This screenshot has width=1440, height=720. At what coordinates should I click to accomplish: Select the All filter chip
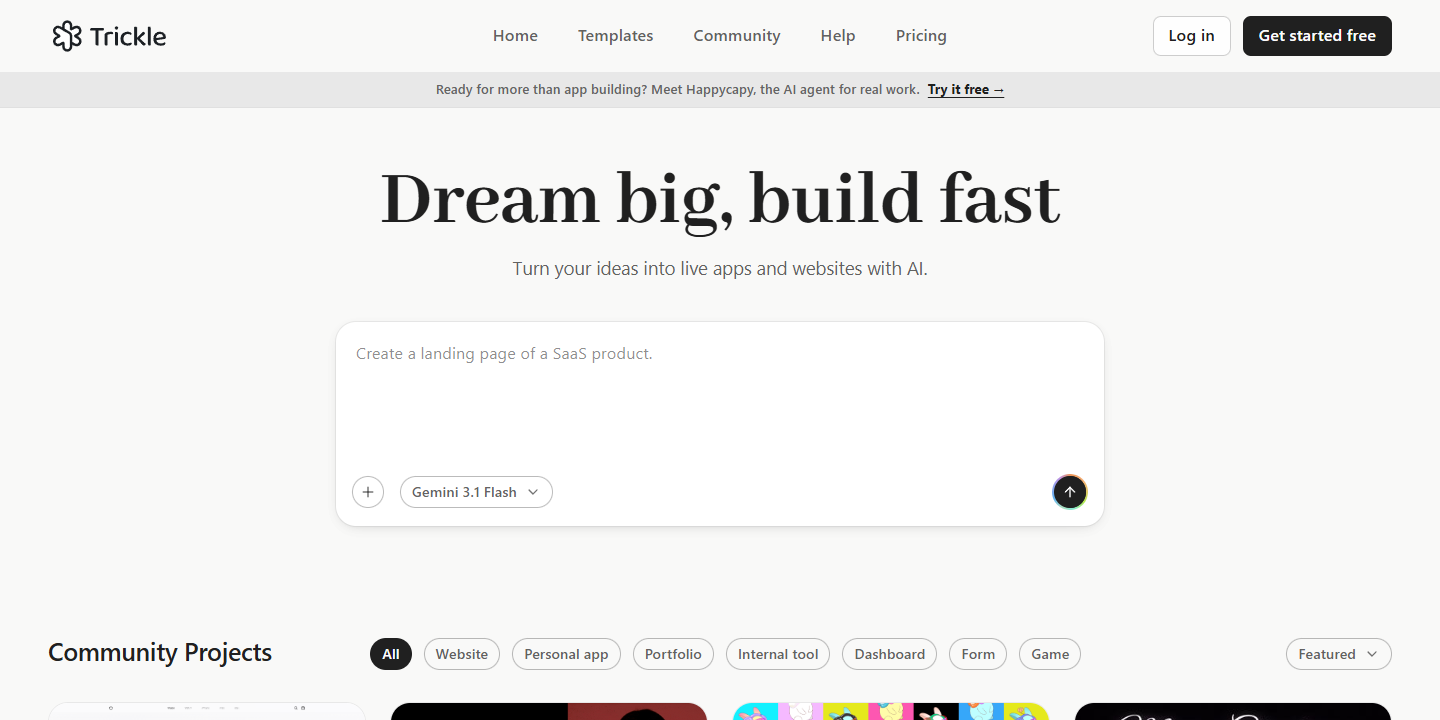(391, 654)
